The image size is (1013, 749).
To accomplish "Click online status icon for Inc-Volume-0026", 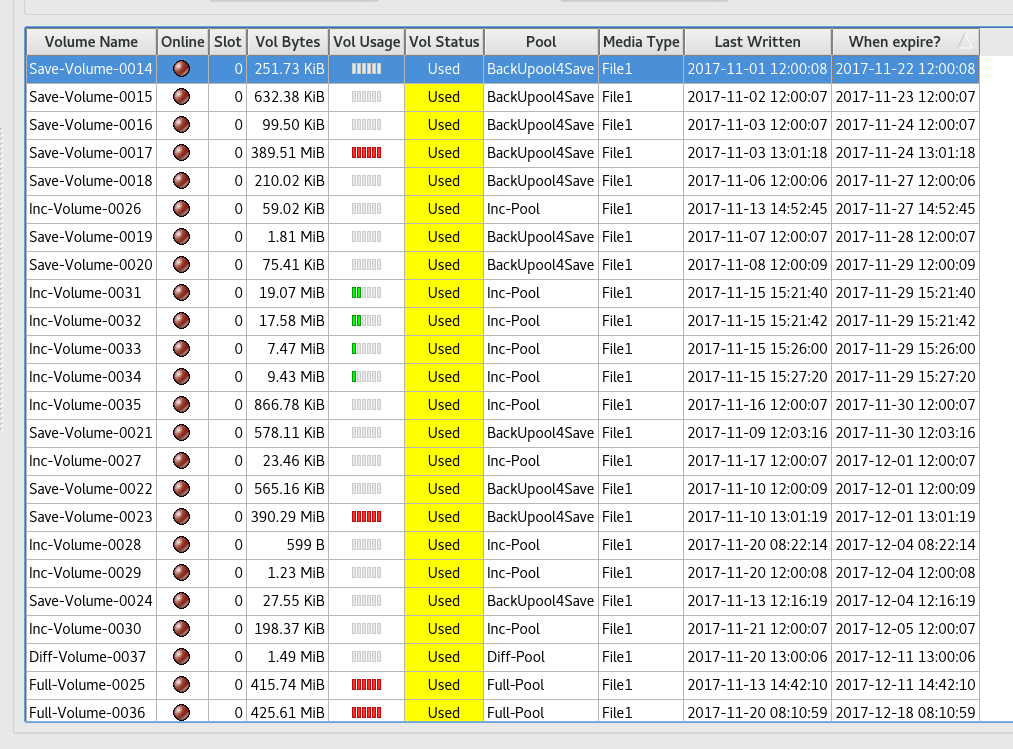I will click(x=182, y=209).
